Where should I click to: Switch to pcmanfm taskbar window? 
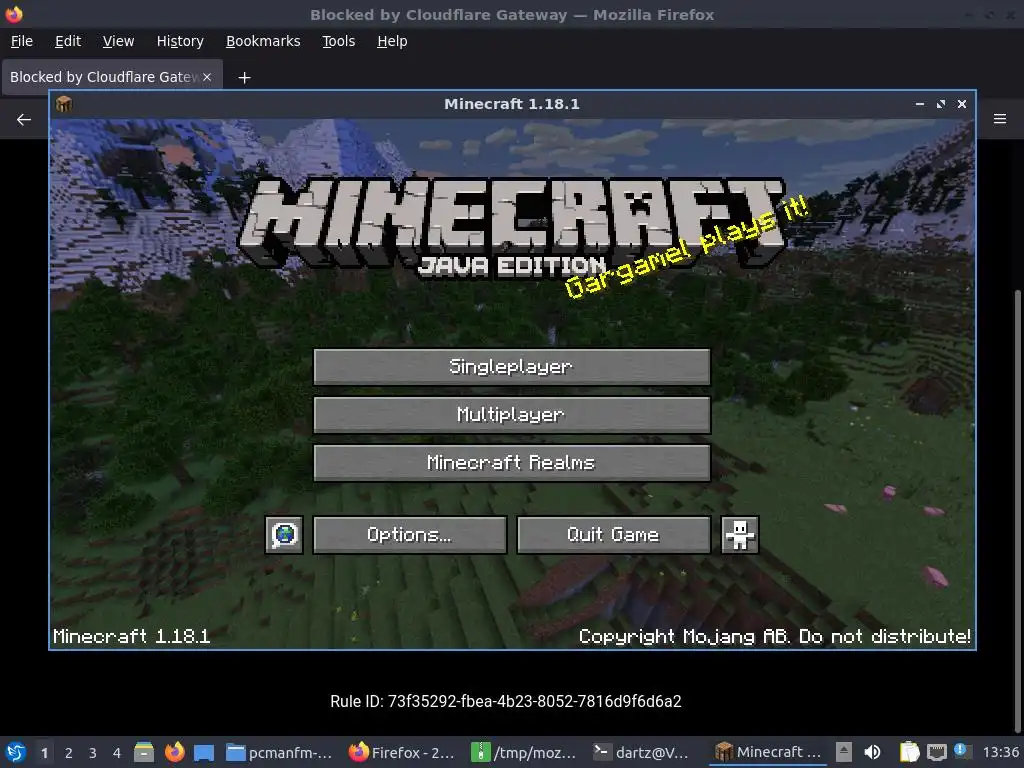[280, 752]
